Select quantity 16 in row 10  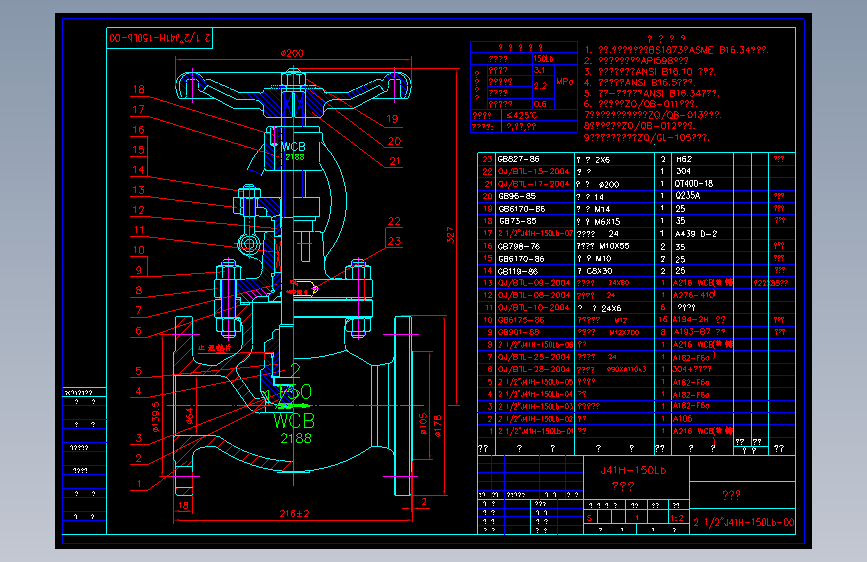tap(662, 320)
